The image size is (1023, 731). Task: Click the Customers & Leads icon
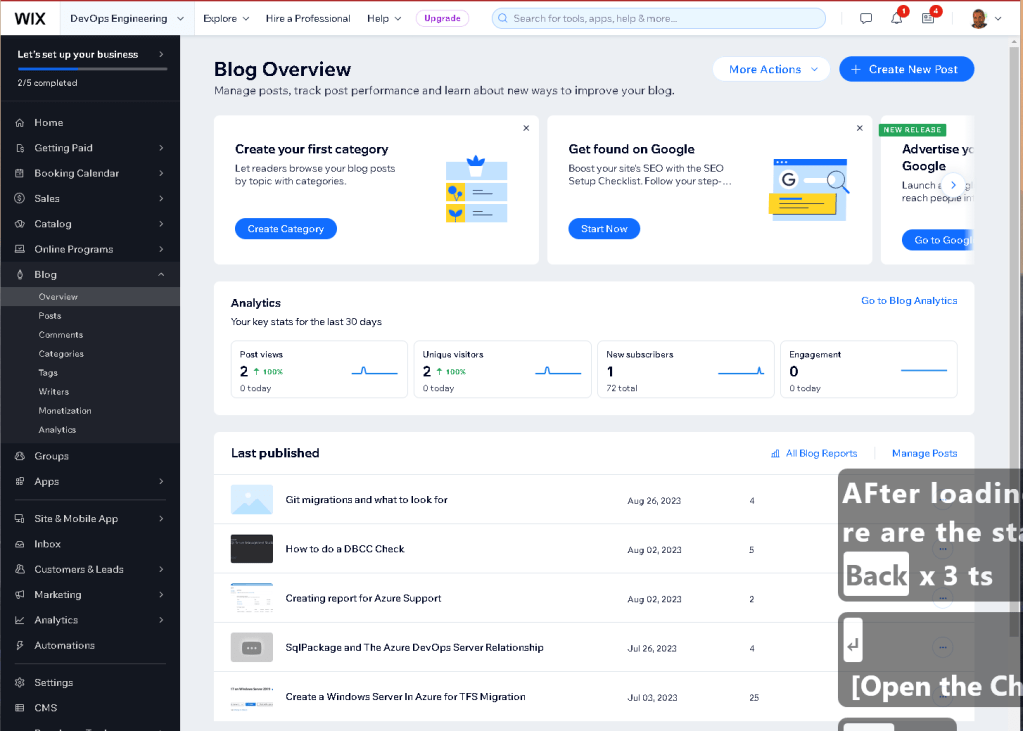pyautogui.click(x=20, y=569)
